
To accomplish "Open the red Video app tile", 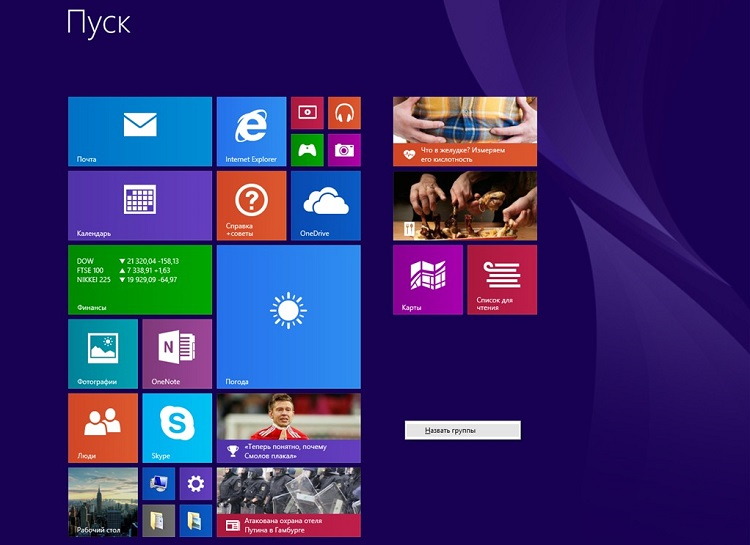I will [307, 113].
